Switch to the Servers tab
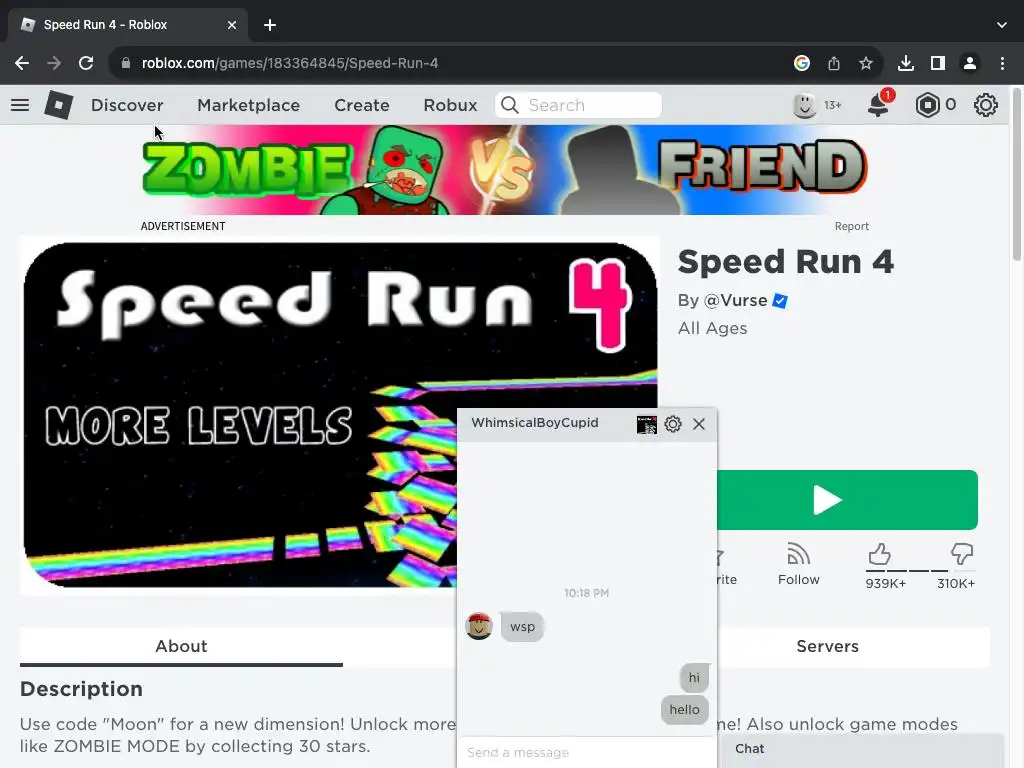The width and height of the screenshot is (1024, 768). pos(827,647)
